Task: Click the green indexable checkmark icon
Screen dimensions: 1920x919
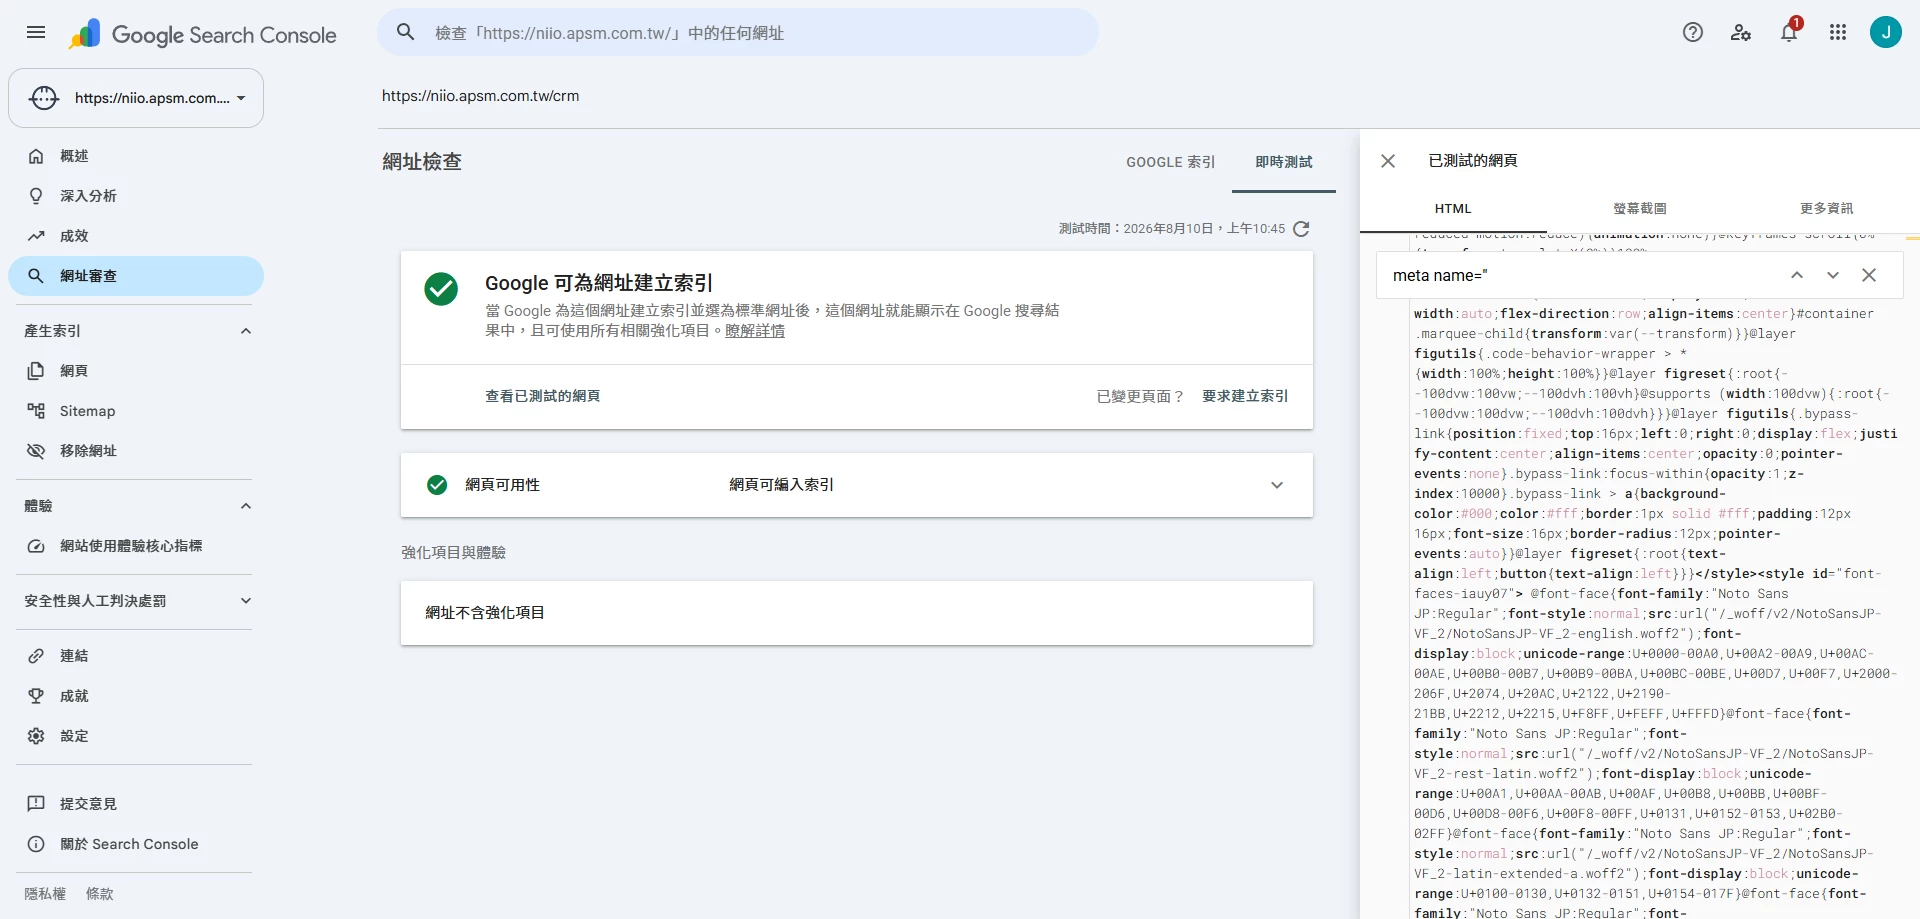Action: click(441, 289)
